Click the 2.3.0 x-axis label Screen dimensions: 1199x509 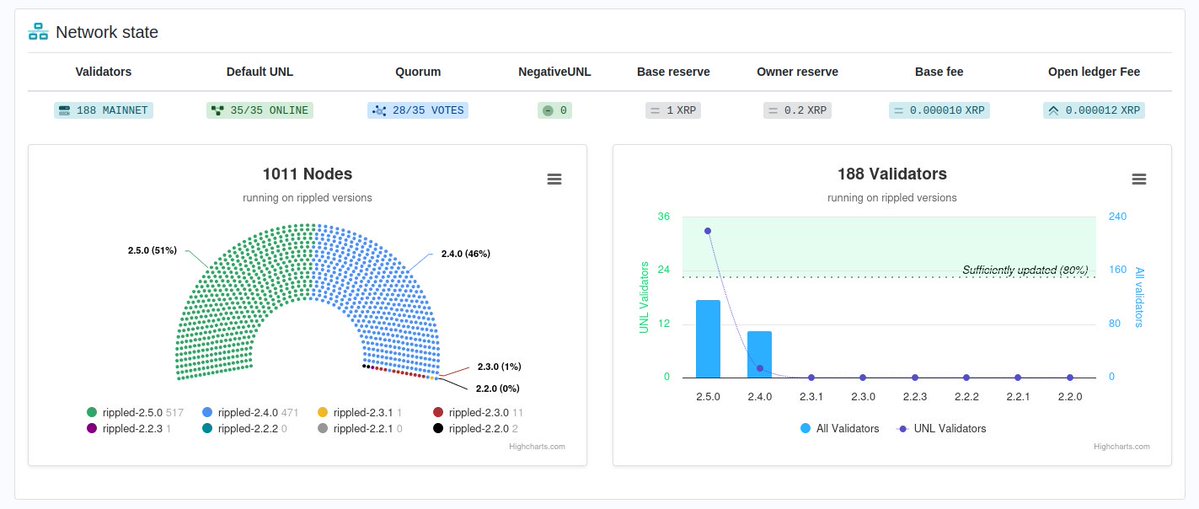point(863,397)
